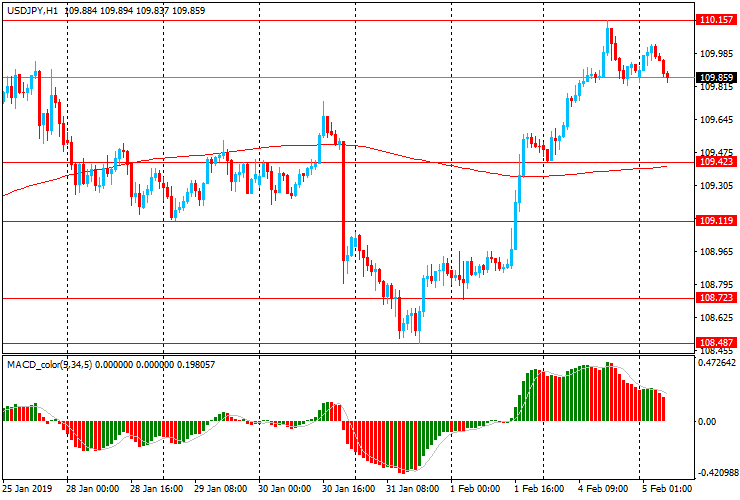Click the 110.157 resistance price label

(716, 20)
